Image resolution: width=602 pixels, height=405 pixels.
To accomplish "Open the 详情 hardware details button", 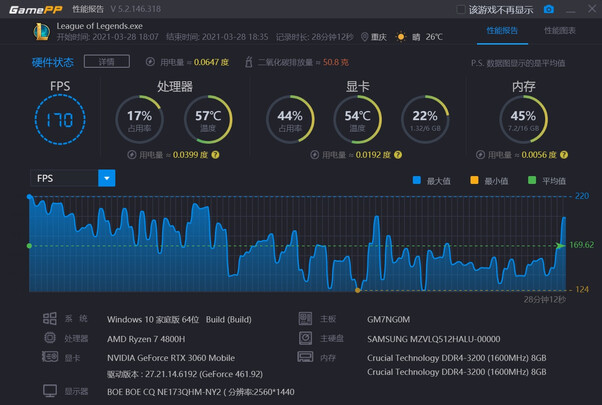I will [107, 61].
